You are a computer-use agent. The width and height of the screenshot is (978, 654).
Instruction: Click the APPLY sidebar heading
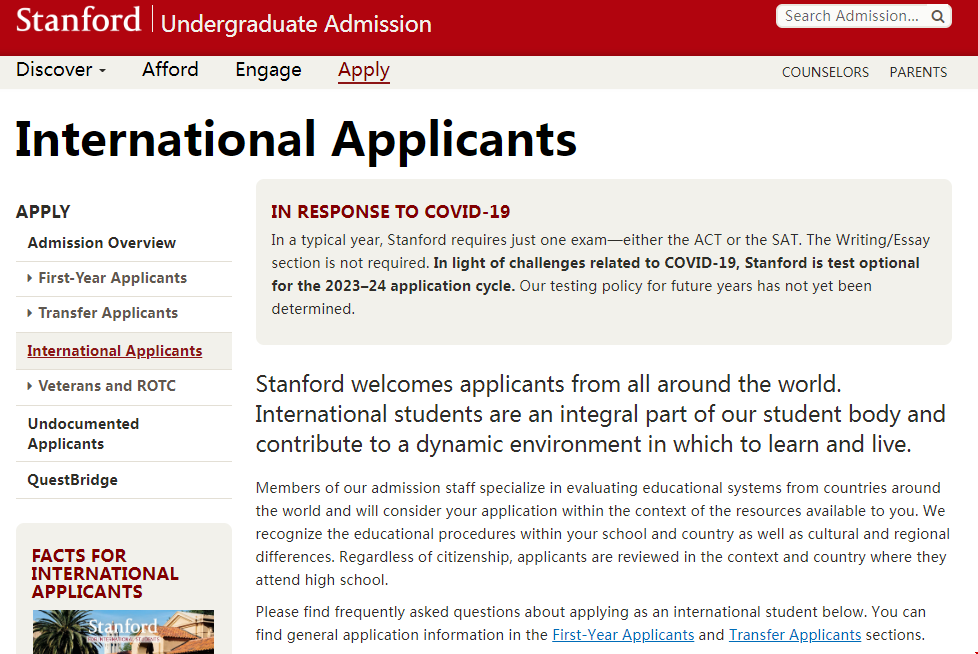[x=43, y=212]
